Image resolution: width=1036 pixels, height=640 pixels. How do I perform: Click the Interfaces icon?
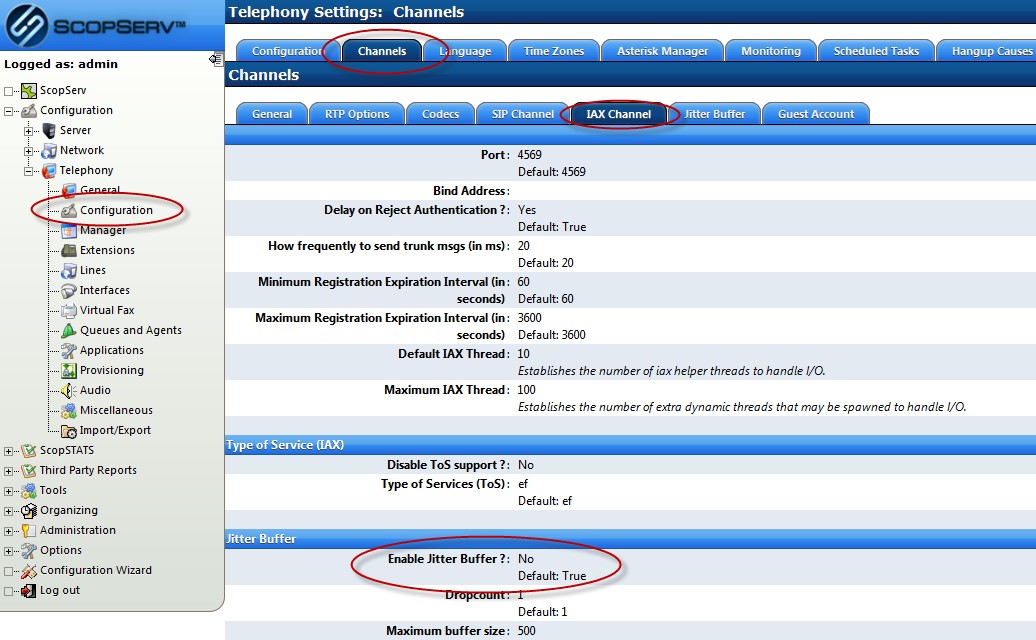(x=69, y=291)
